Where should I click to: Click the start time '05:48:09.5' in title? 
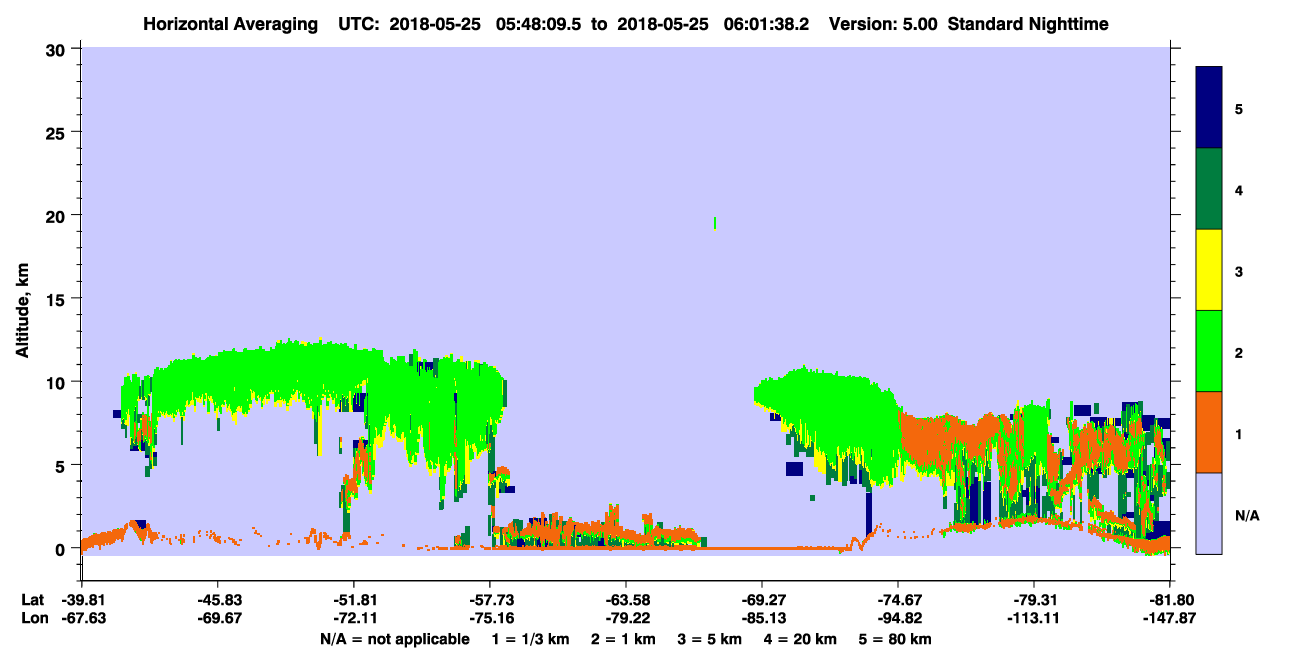(541, 24)
